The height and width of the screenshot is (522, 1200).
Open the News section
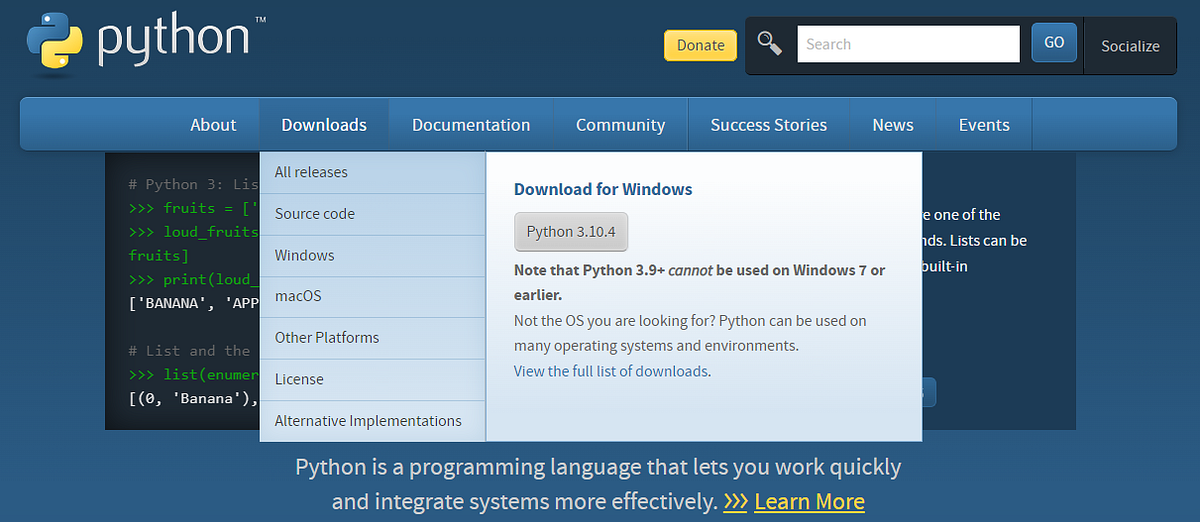point(892,125)
